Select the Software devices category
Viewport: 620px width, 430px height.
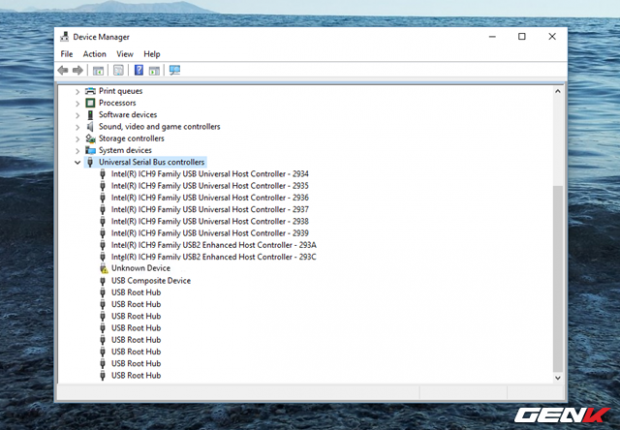[128, 115]
